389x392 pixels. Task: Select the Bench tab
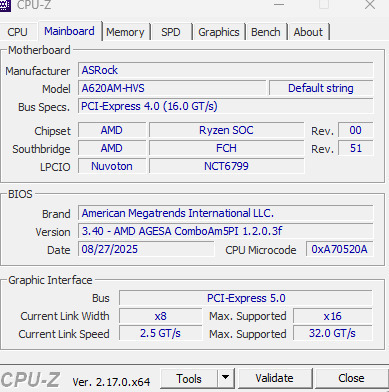coord(266,32)
